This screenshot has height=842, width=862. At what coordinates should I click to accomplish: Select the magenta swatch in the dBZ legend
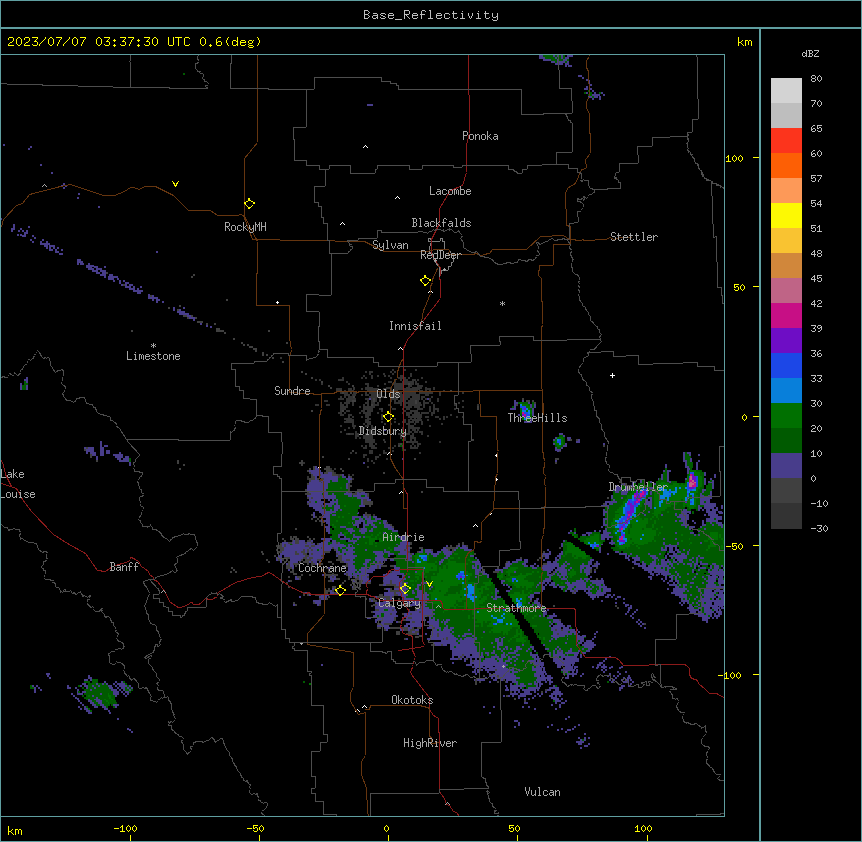(x=786, y=315)
